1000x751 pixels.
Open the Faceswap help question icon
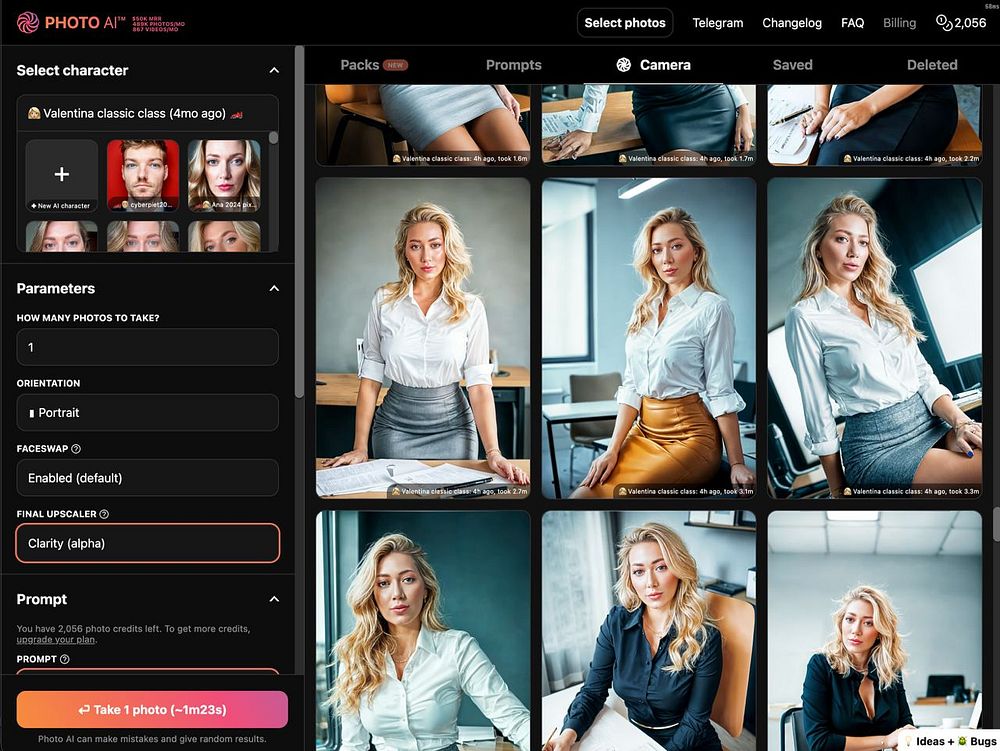(76, 449)
